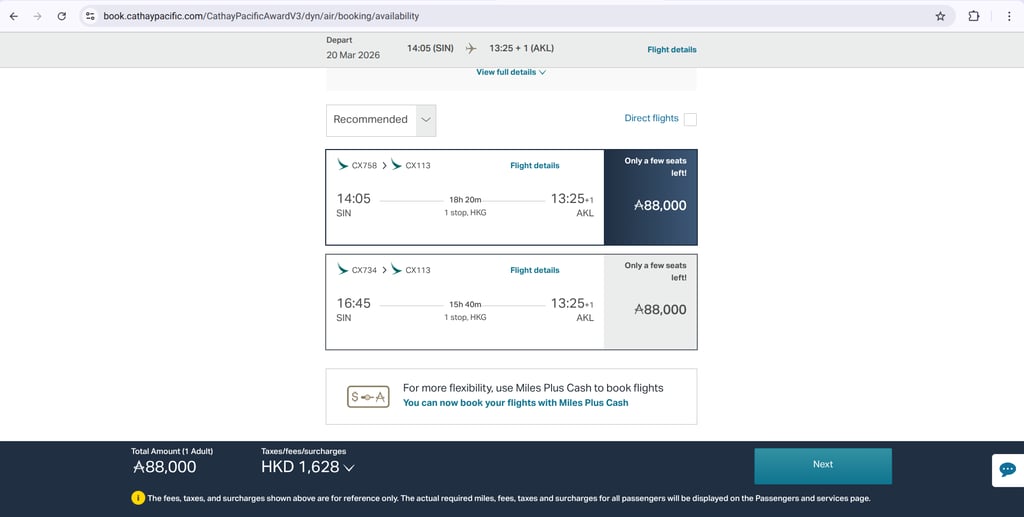The height and width of the screenshot is (517, 1024).
Task: Tick the Direct flights checkbox
Action: pyautogui.click(x=690, y=119)
